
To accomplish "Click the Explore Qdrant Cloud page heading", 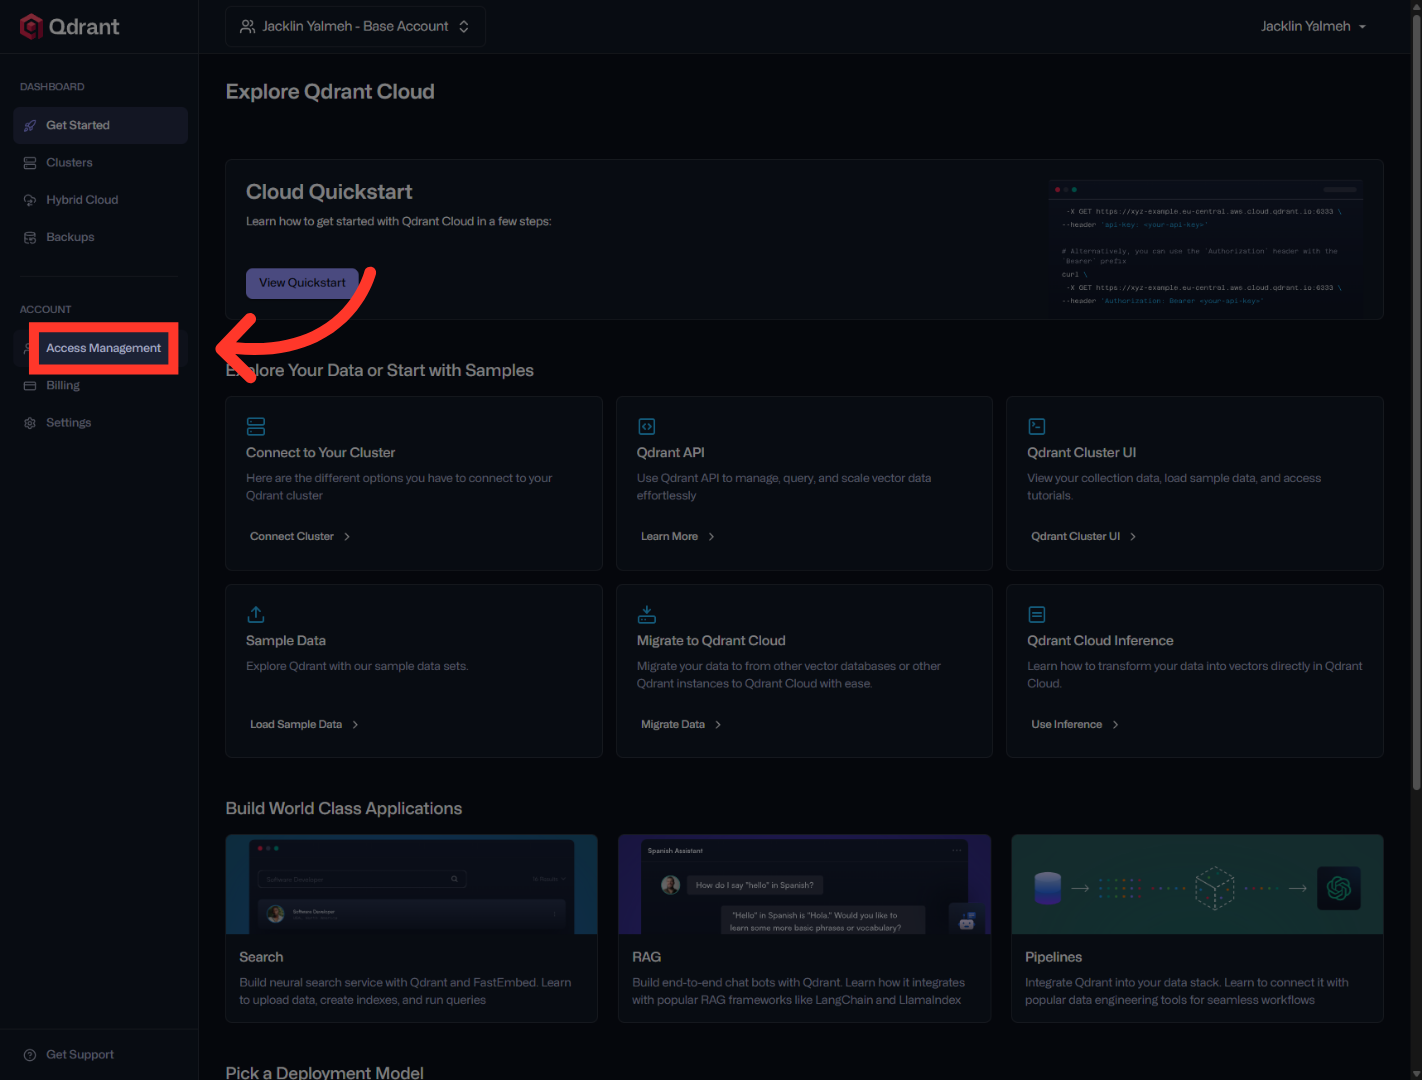I will [x=330, y=92].
